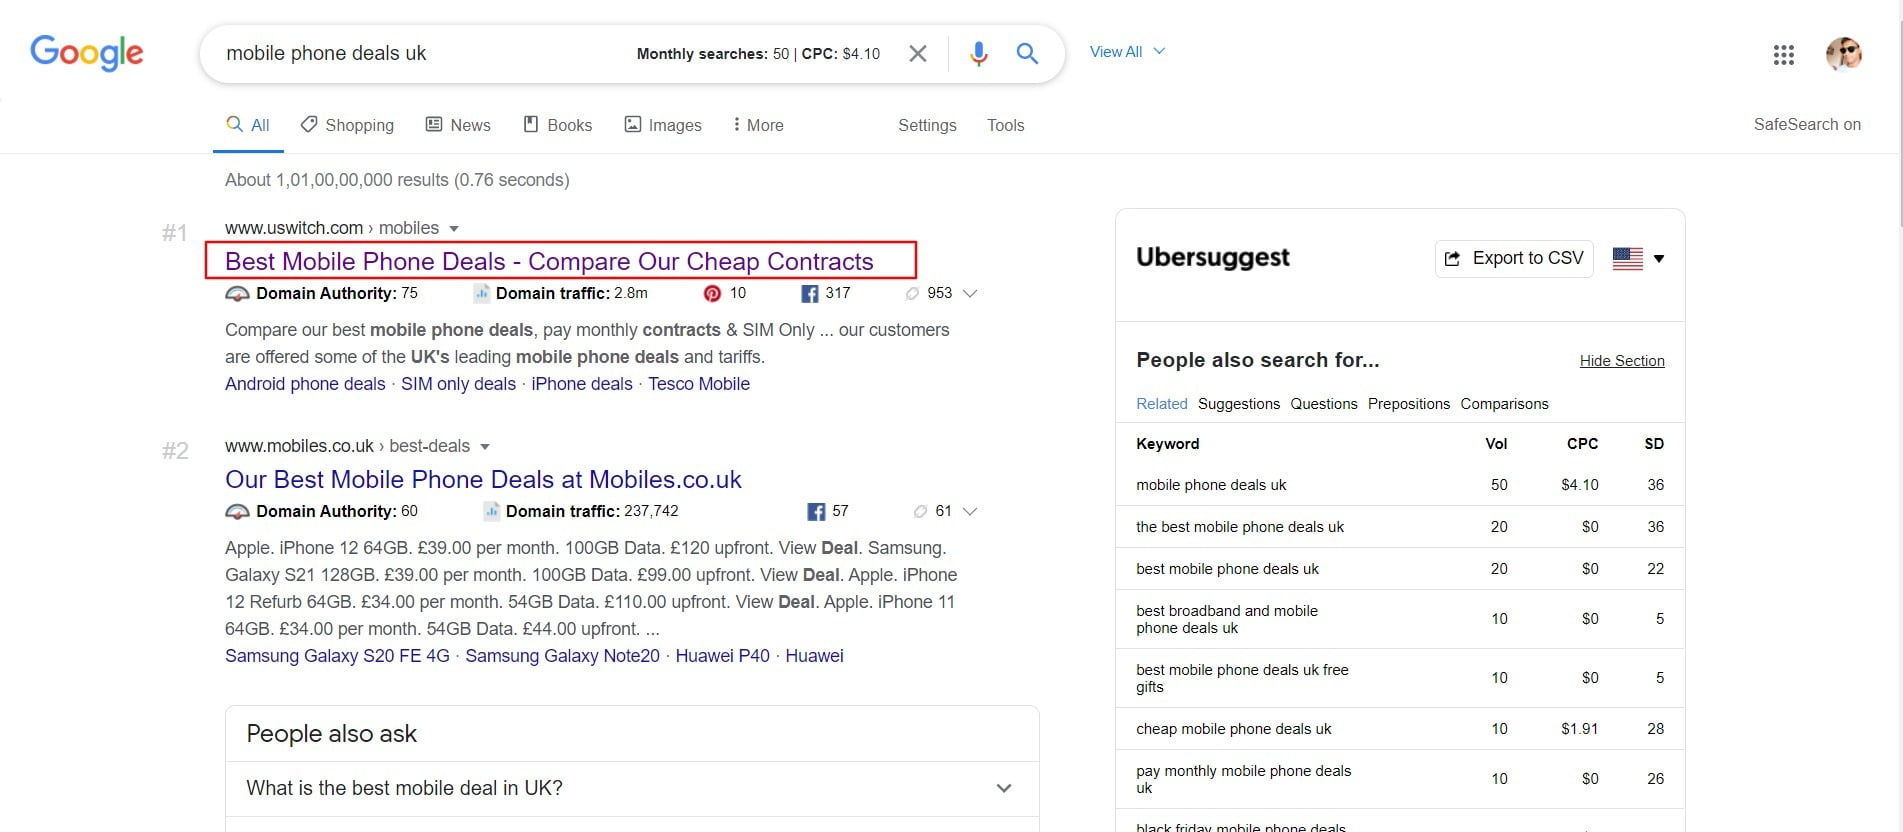Screen dimensions: 1903x832
Task: Click keyword 'the best mobile phone deals uk'
Action: pos(1240,527)
